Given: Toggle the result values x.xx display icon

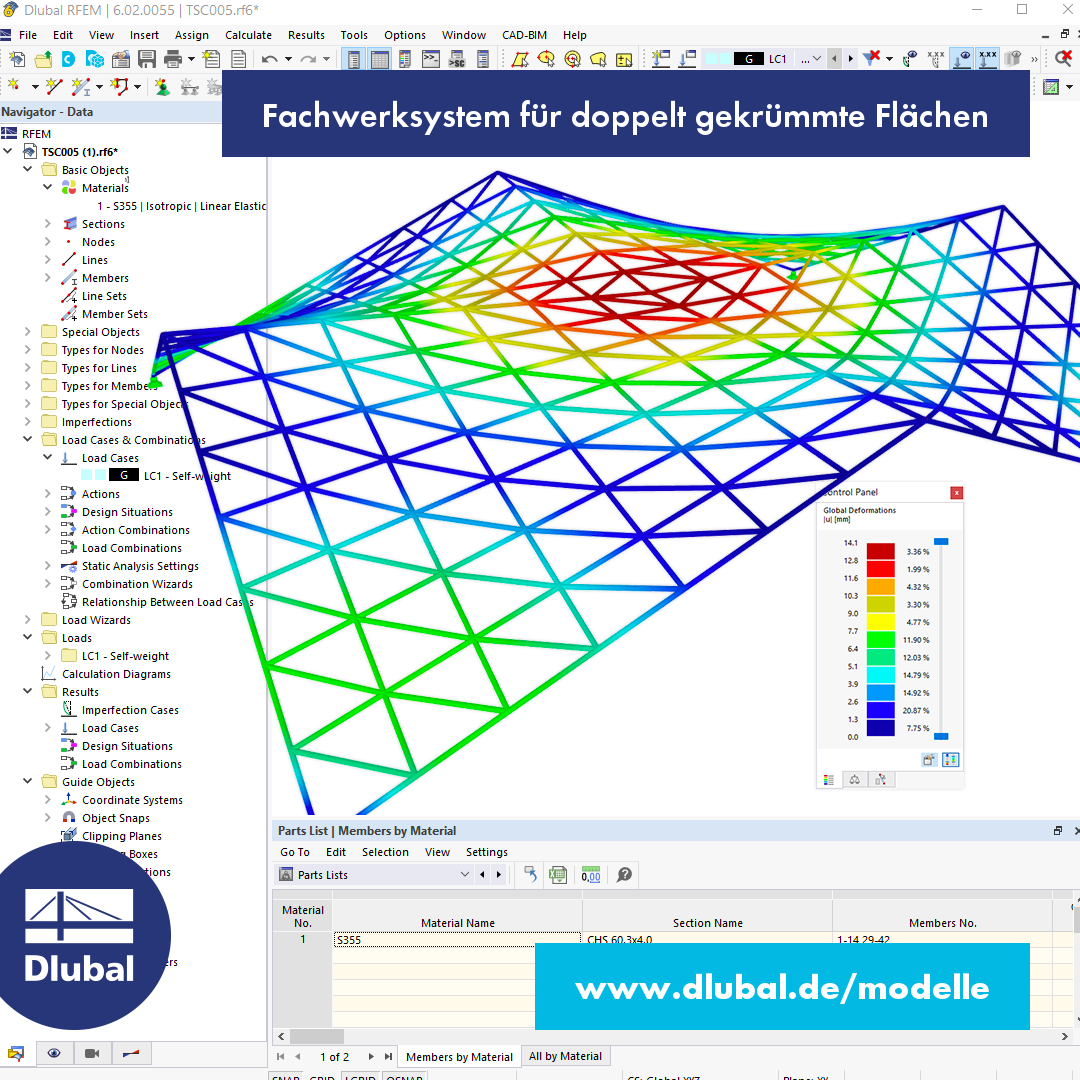Looking at the screenshot, I should pos(988,59).
